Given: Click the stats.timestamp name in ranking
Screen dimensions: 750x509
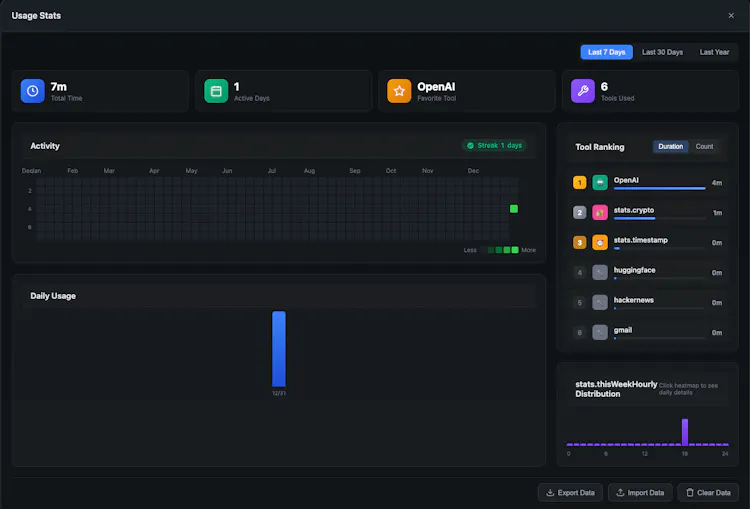Looking at the screenshot, I should tap(640, 240).
